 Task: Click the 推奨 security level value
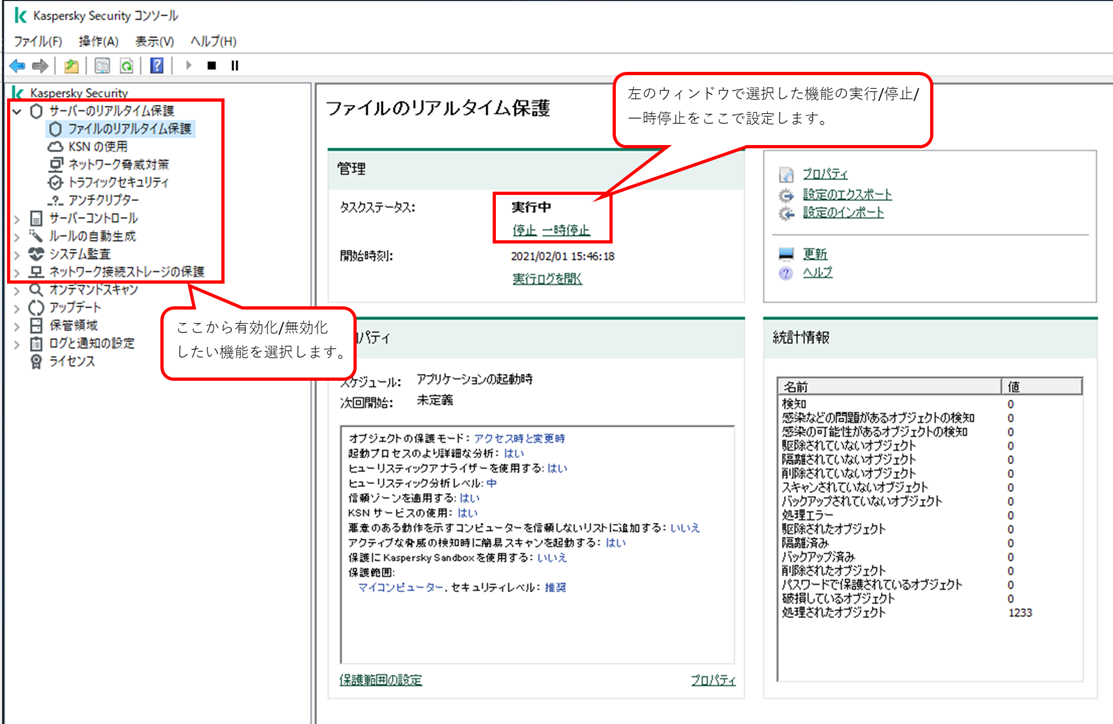click(x=555, y=587)
